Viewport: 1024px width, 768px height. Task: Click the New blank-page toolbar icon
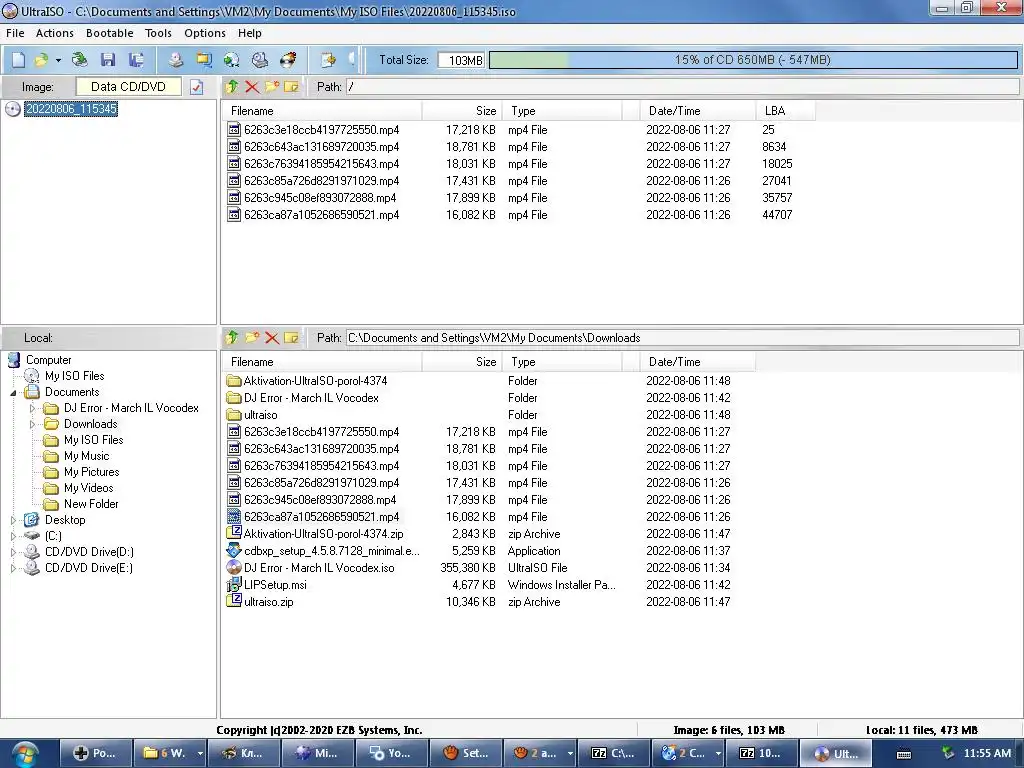click(18, 60)
